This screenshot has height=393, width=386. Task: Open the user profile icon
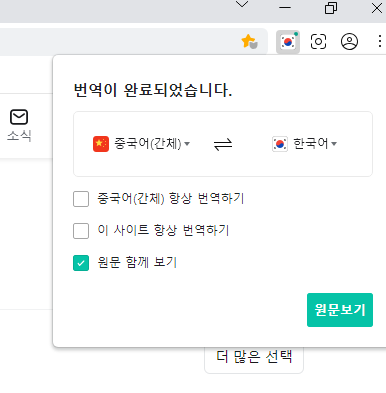tap(349, 42)
